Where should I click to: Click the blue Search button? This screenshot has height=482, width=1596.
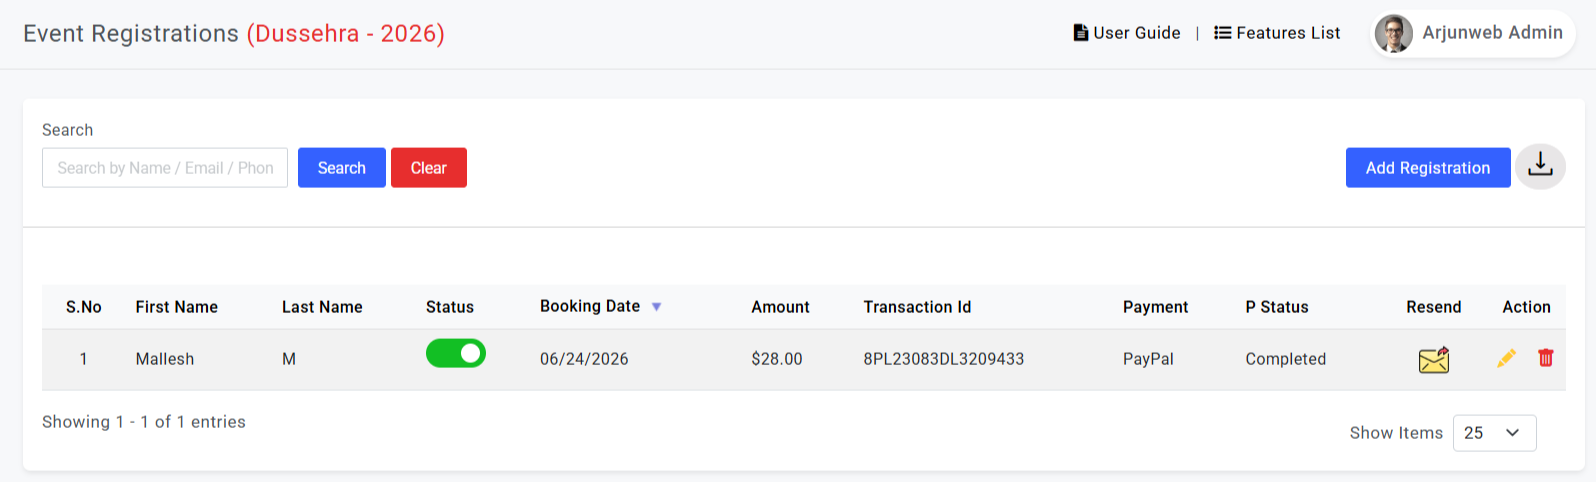(x=342, y=168)
